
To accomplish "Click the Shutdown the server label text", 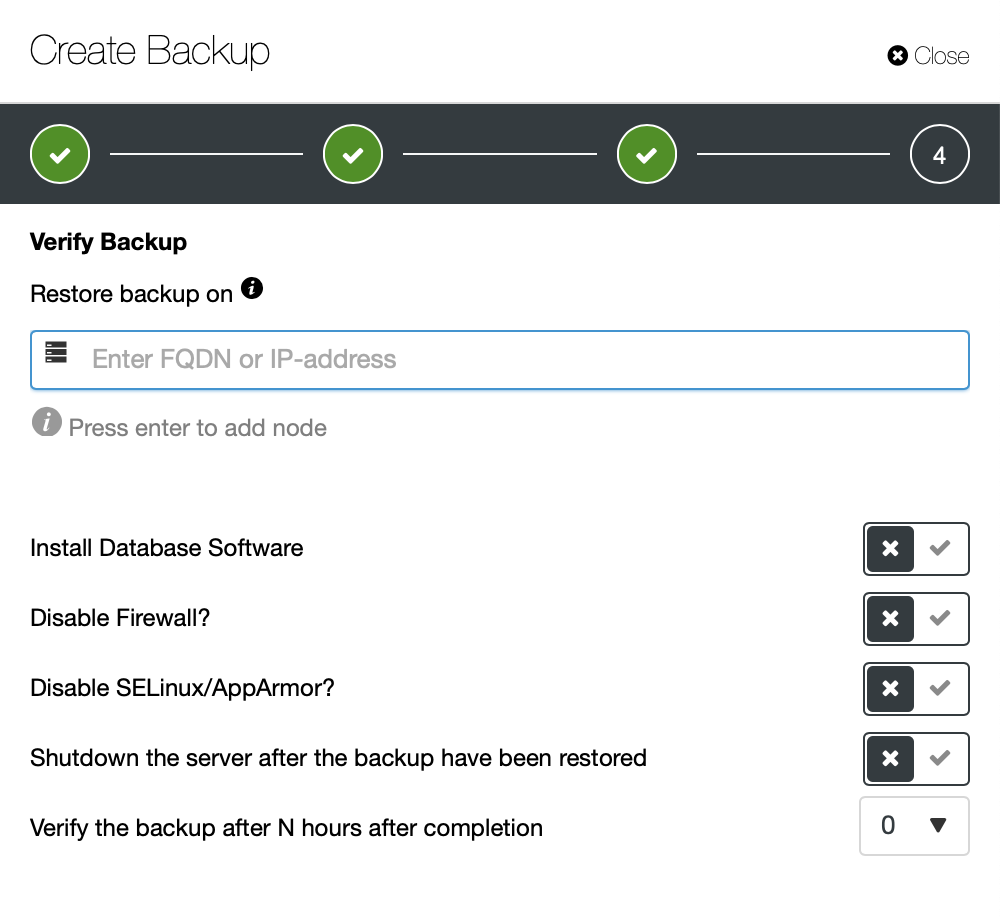I will click(339, 758).
